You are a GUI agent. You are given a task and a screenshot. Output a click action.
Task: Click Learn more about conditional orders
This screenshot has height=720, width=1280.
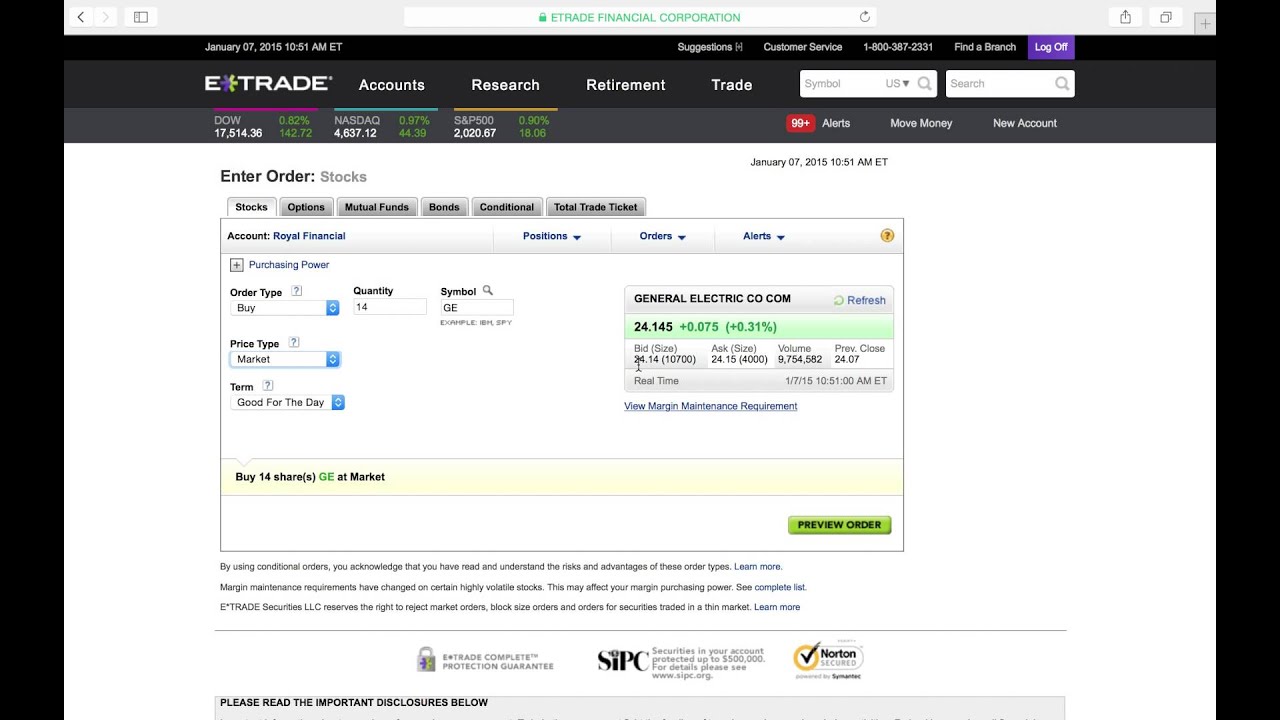[757, 567]
